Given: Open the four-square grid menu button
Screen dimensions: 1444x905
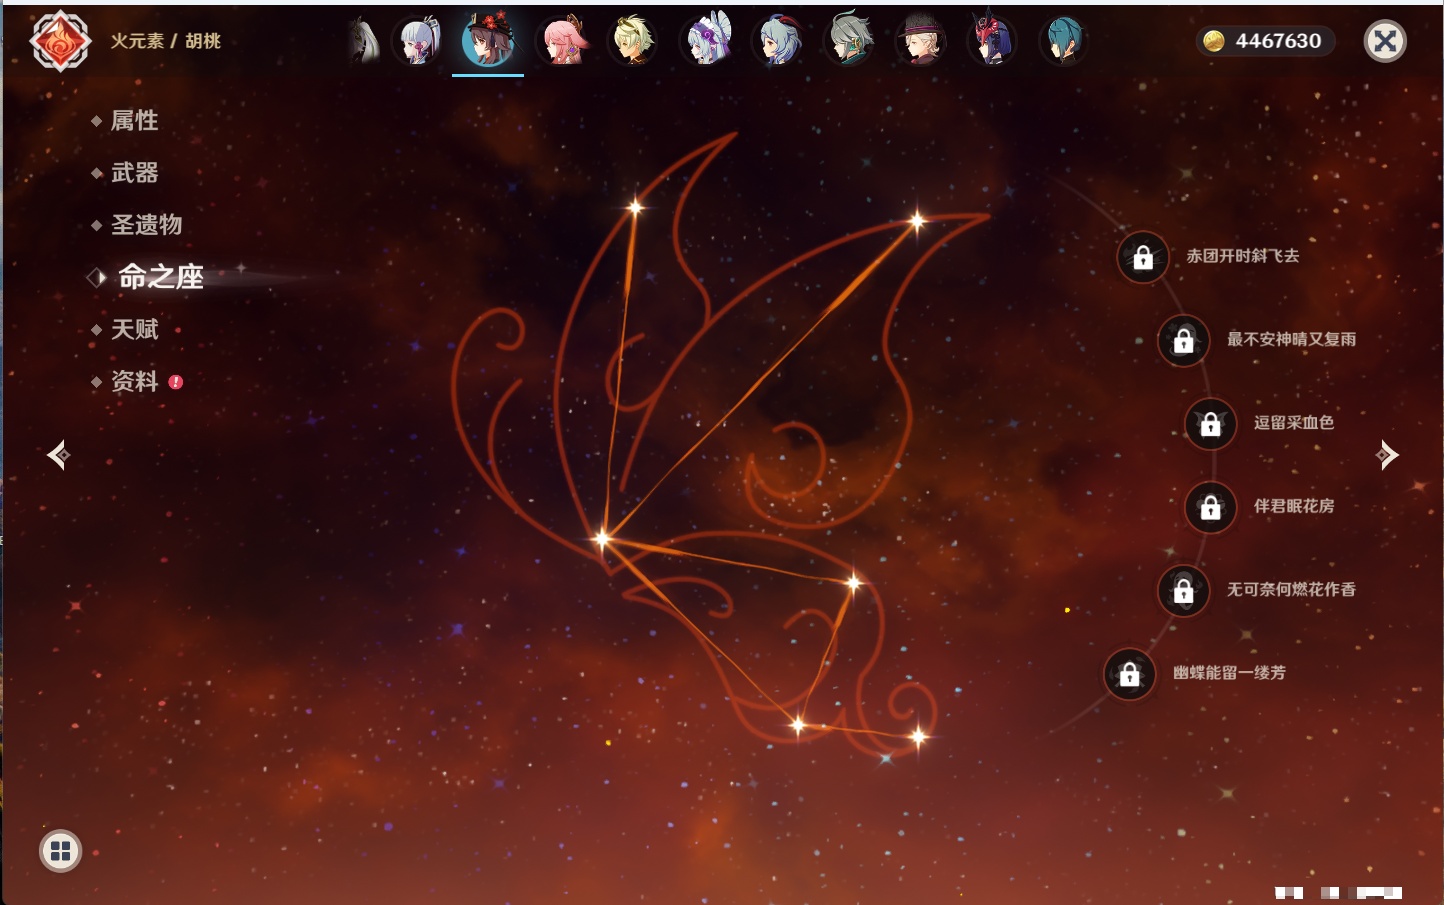Looking at the screenshot, I should 60,851.
